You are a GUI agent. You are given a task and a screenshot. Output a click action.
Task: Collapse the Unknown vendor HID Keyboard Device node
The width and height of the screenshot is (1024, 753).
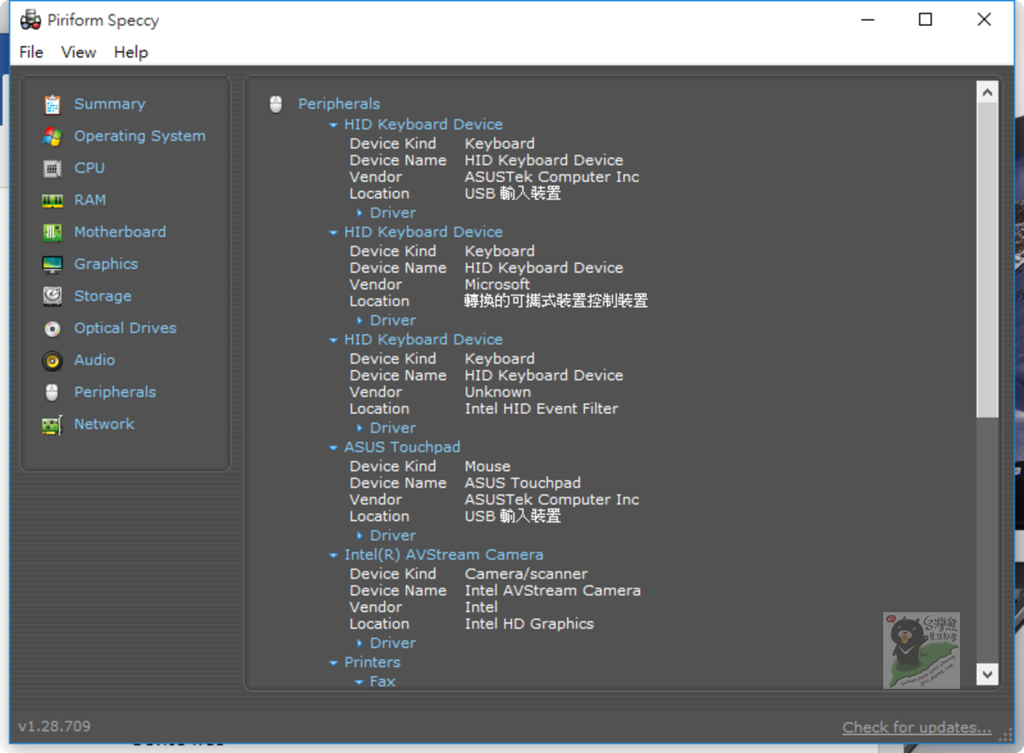pos(333,340)
